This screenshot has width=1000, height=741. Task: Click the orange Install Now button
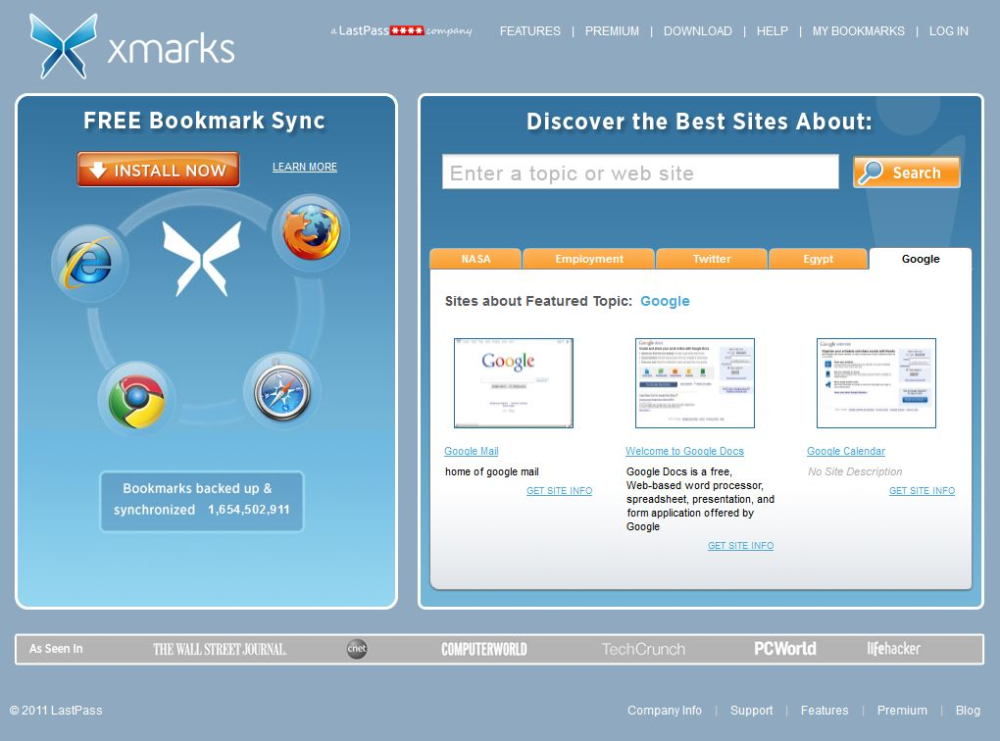pos(158,169)
